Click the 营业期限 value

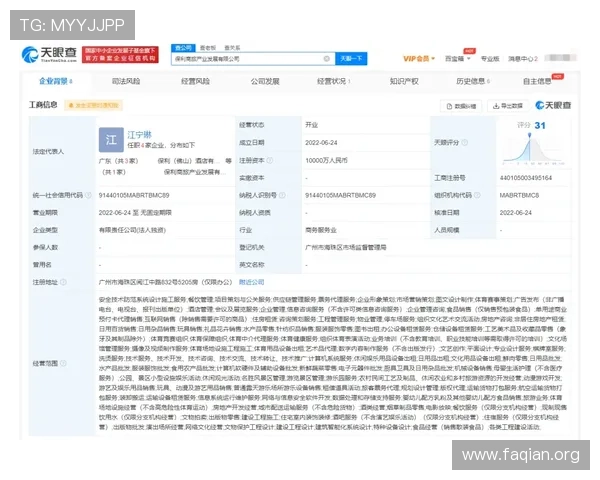pos(135,213)
